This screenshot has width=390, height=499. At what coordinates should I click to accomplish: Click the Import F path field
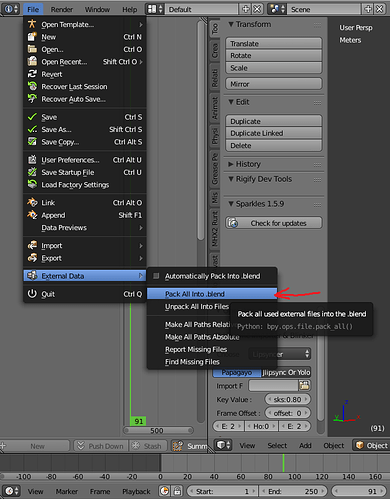tap(273, 386)
